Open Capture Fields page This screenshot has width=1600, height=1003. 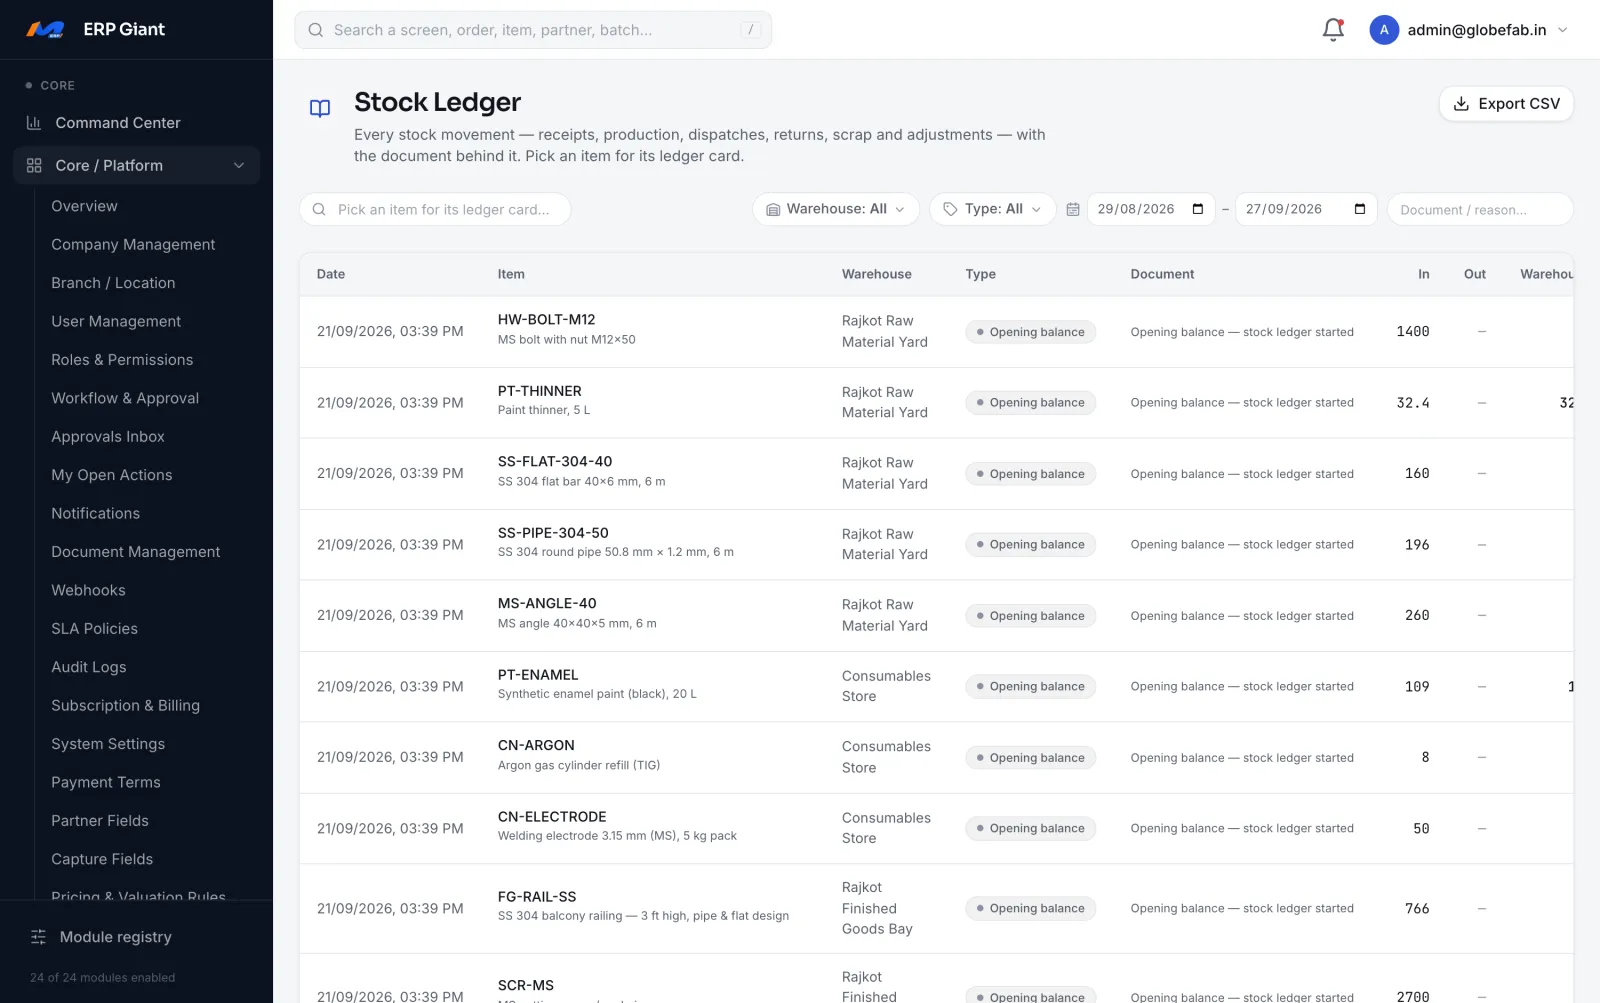[102, 859]
